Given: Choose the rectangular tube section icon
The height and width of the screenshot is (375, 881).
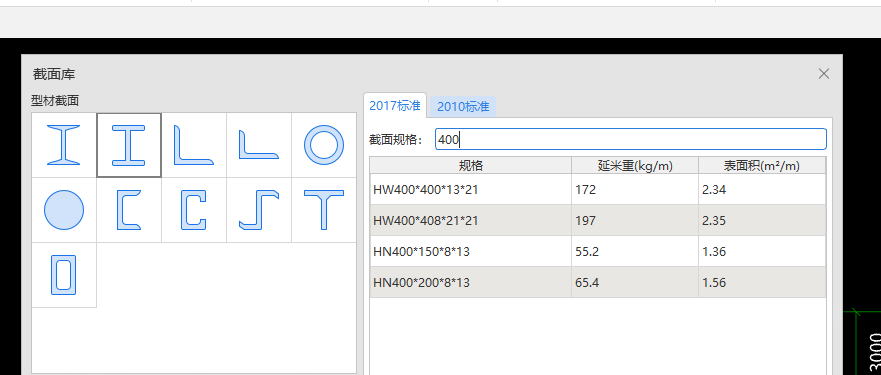Looking at the screenshot, I should click(x=64, y=275).
